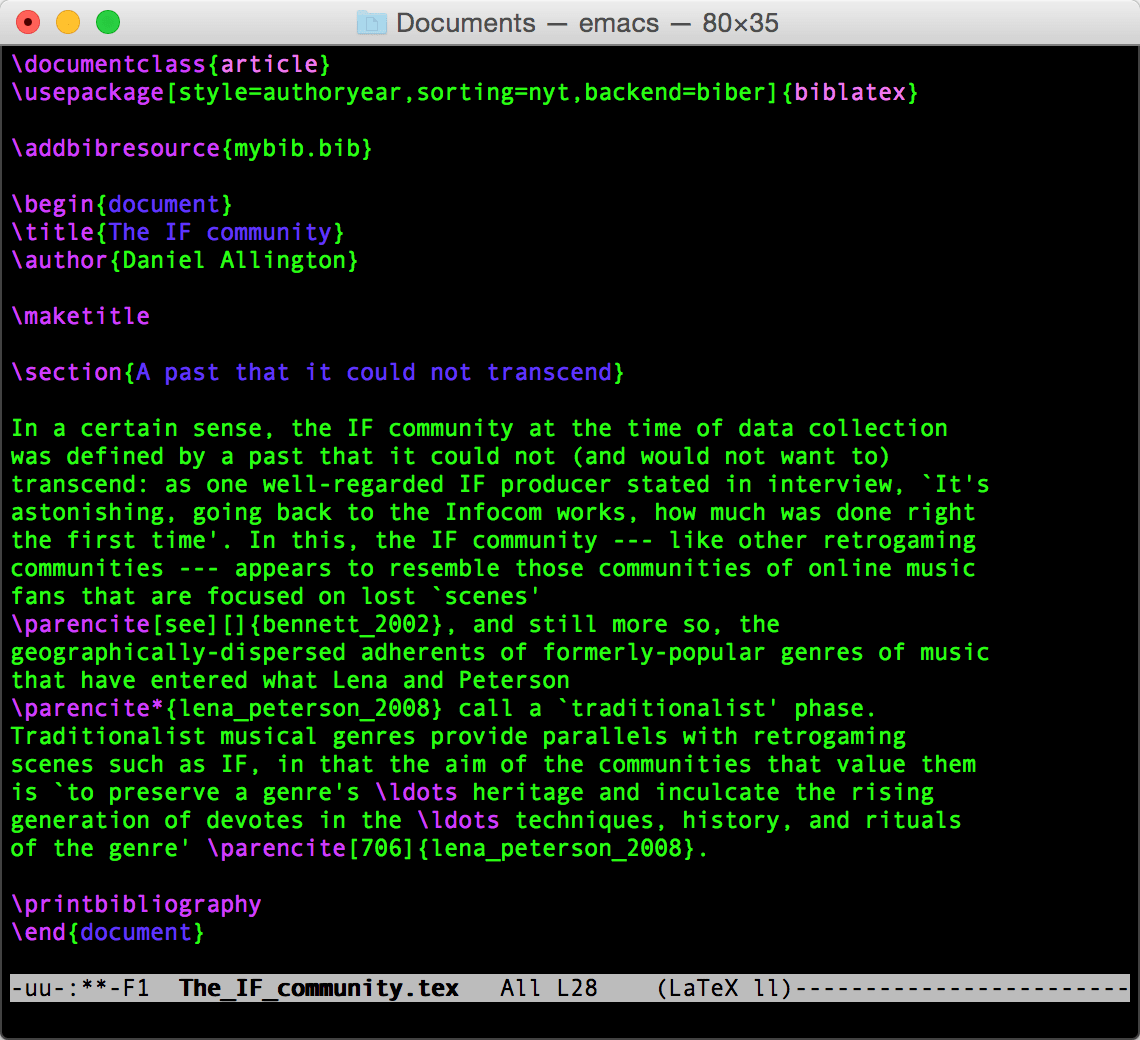Click the word Peterson in Lena and Peterson
The height and width of the screenshot is (1040, 1140).
click(x=514, y=681)
